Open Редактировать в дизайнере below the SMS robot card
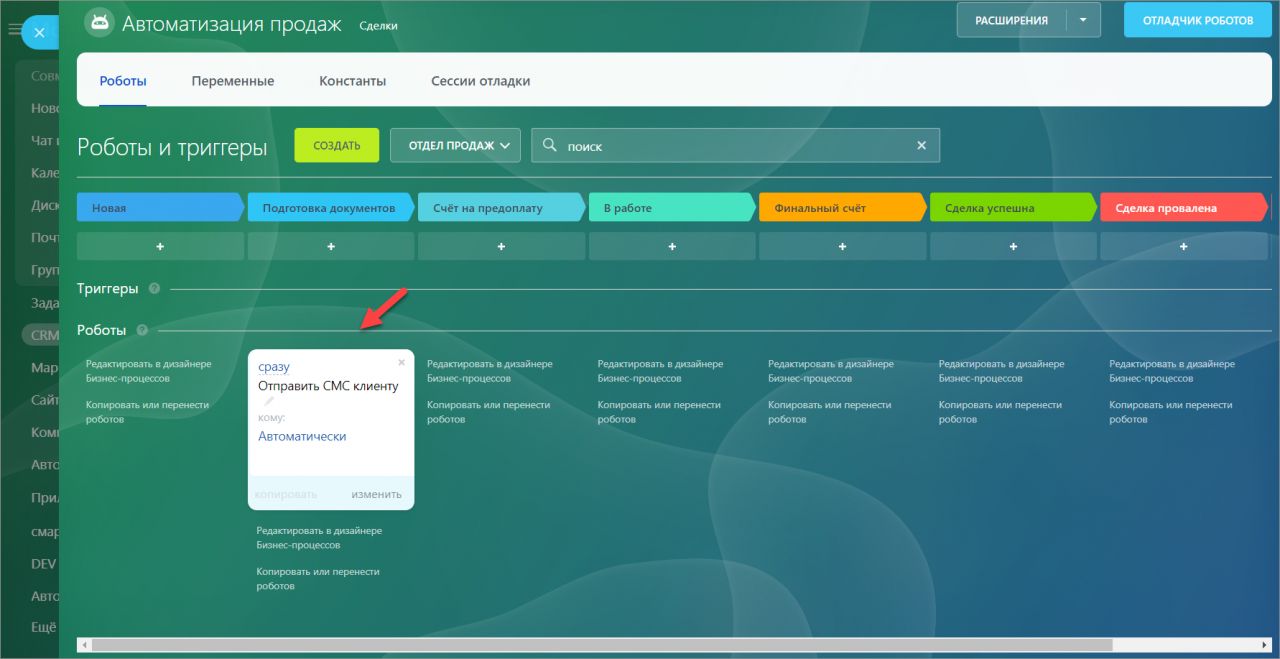The width and height of the screenshot is (1280, 659). coord(319,538)
